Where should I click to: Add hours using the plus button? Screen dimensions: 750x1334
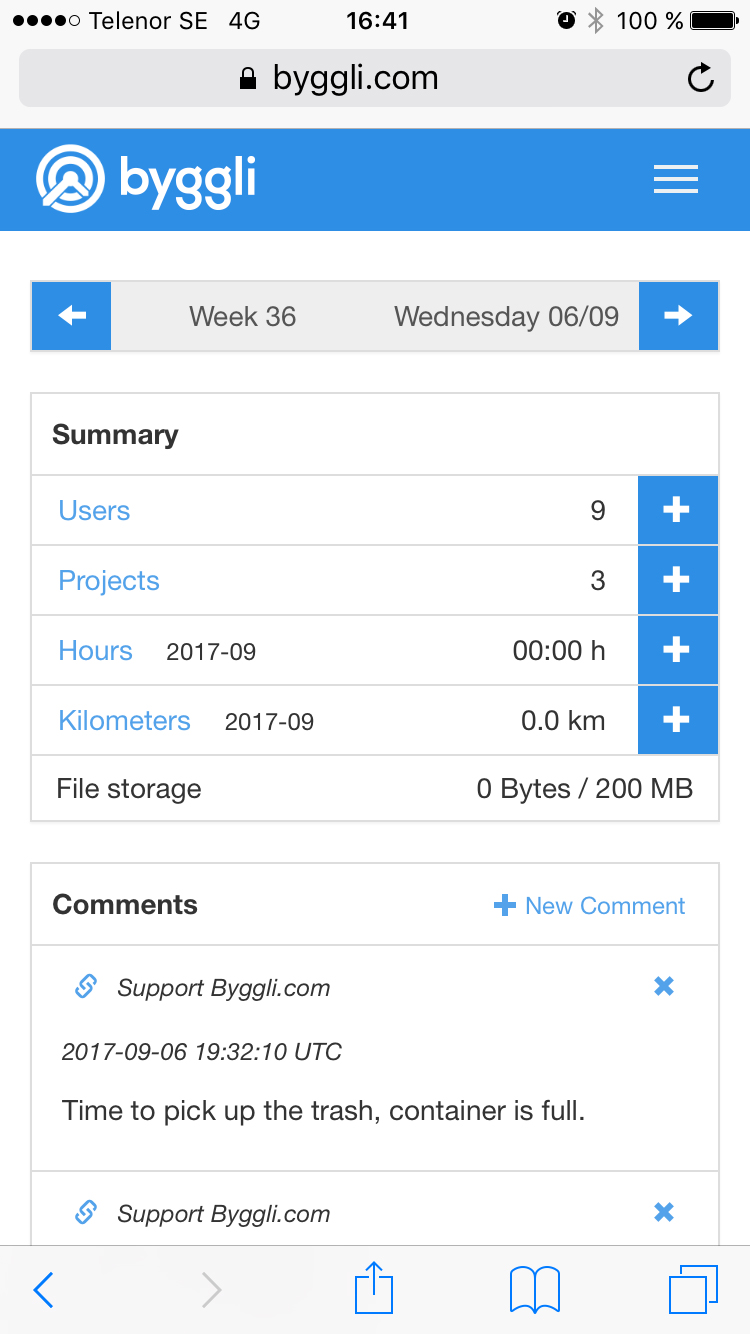(677, 650)
